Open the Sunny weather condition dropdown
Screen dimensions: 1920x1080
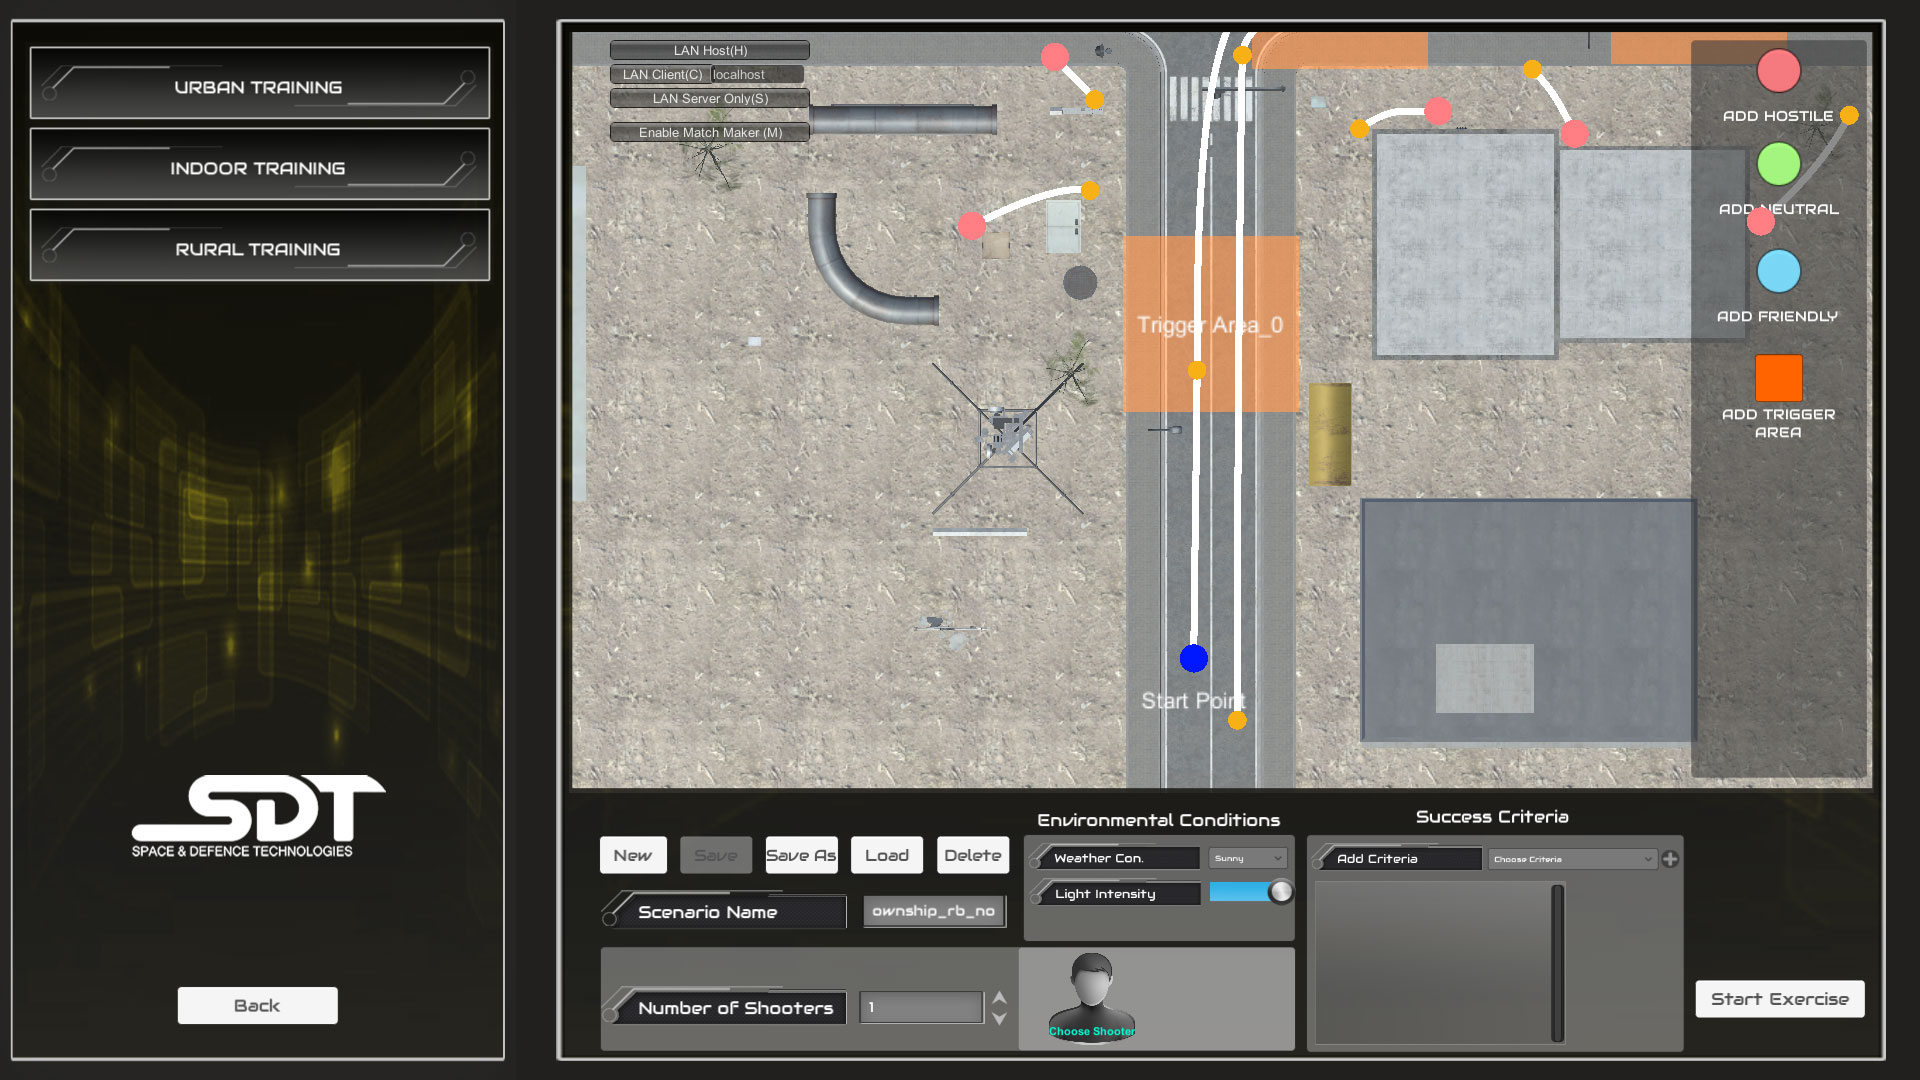coord(1247,858)
